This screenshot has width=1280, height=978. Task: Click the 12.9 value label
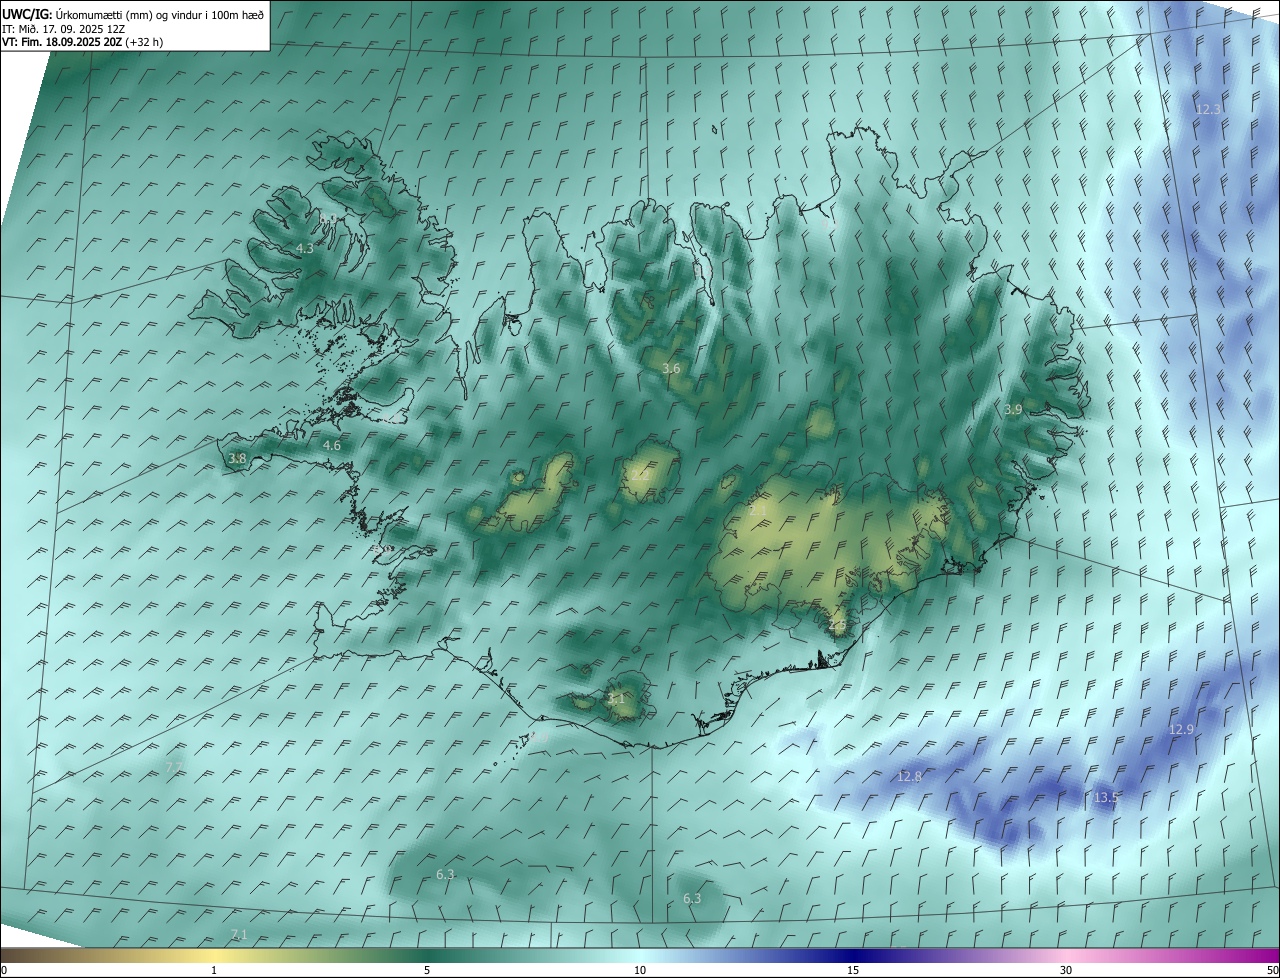(1181, 729)
